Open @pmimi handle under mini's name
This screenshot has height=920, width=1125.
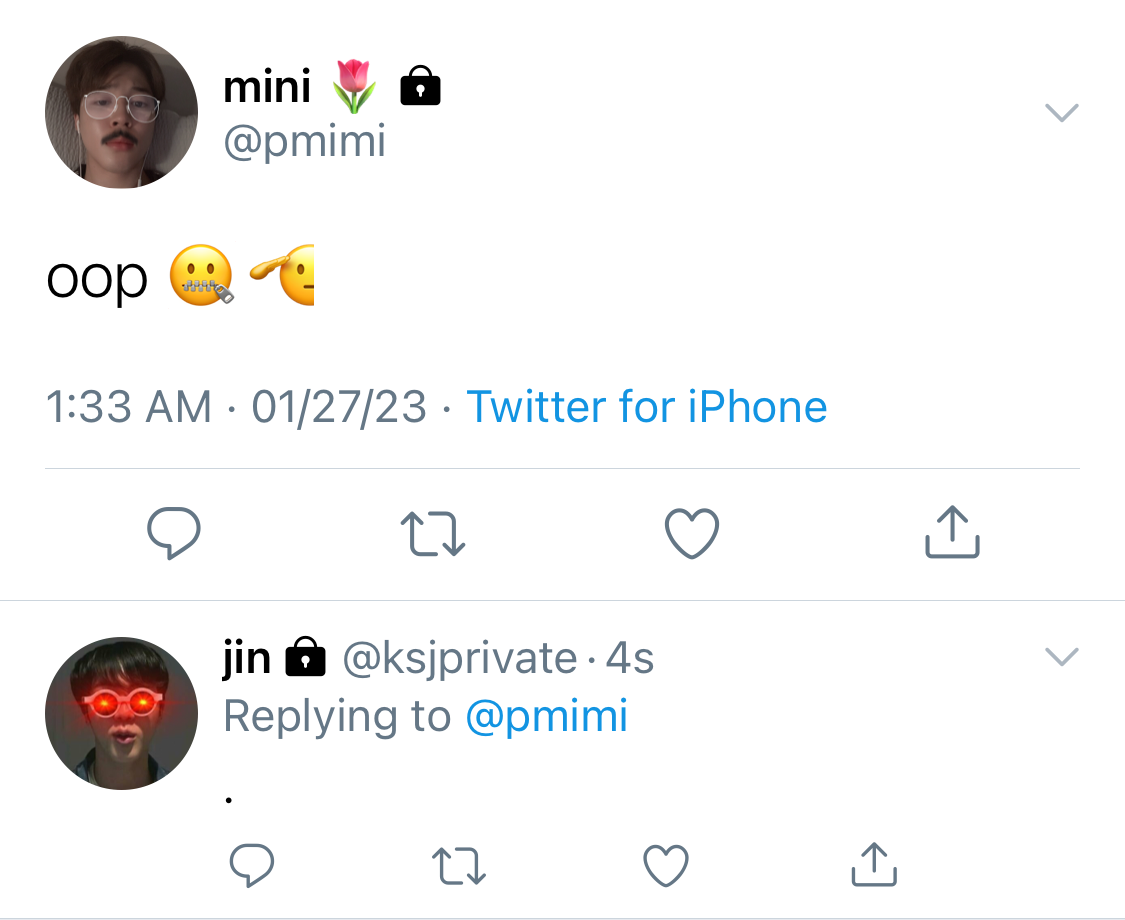304,141
